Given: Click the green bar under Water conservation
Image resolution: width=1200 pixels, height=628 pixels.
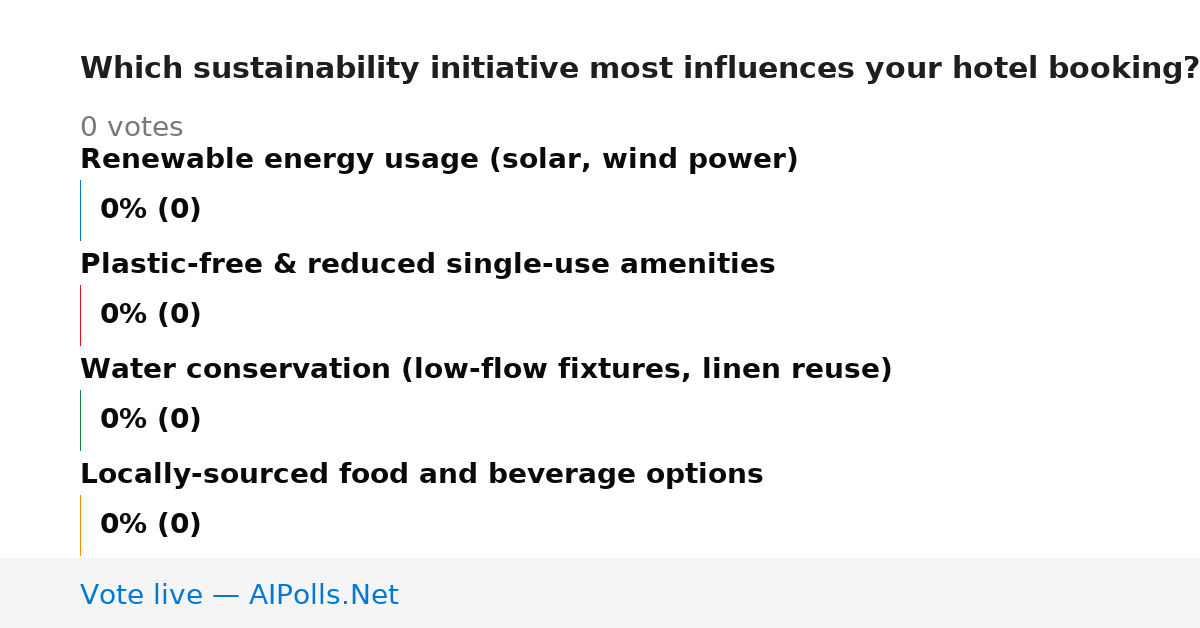Looking at the screenshot, I should tap(80, 420).
